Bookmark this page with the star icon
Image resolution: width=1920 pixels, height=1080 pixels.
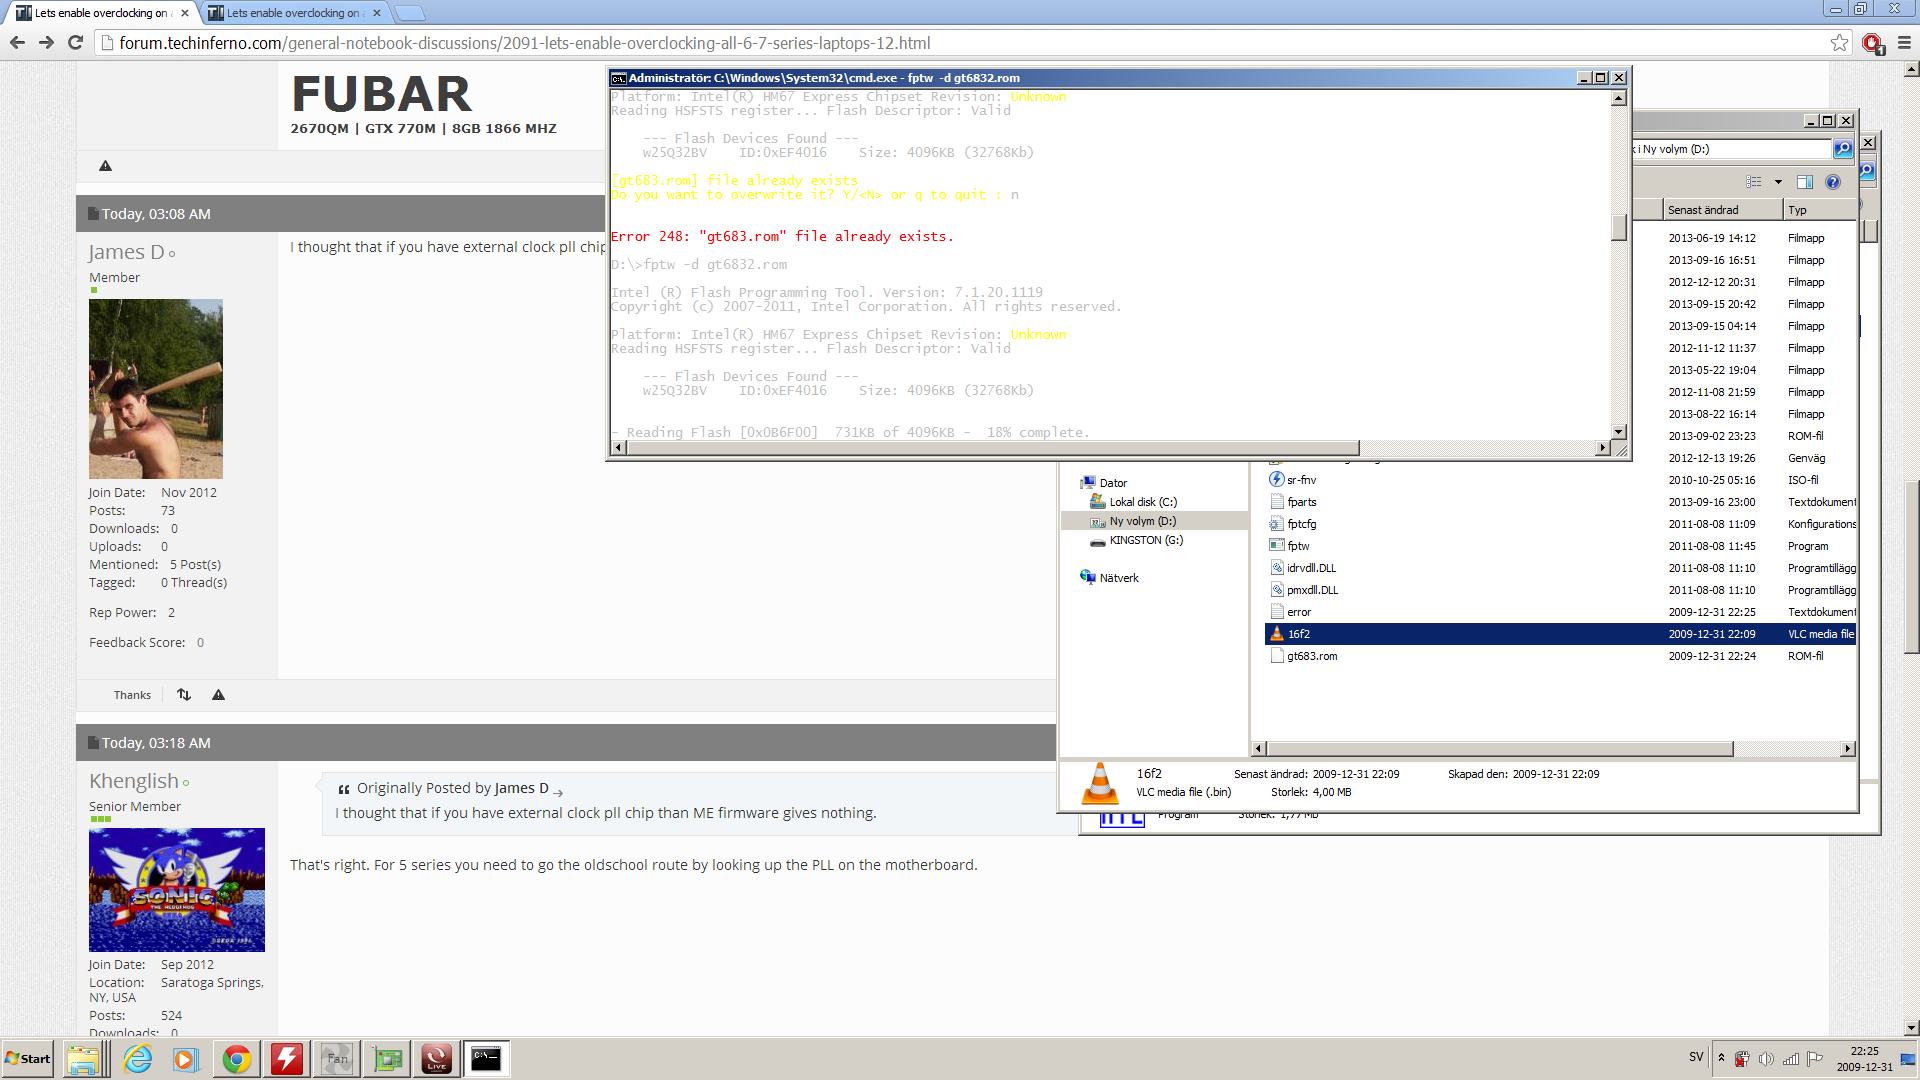[1839, 43]
